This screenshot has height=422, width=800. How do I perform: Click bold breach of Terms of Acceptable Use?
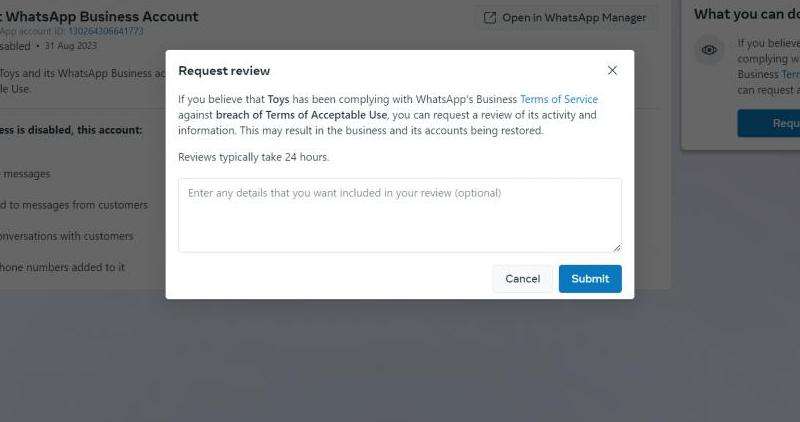[x=301, y=115]
